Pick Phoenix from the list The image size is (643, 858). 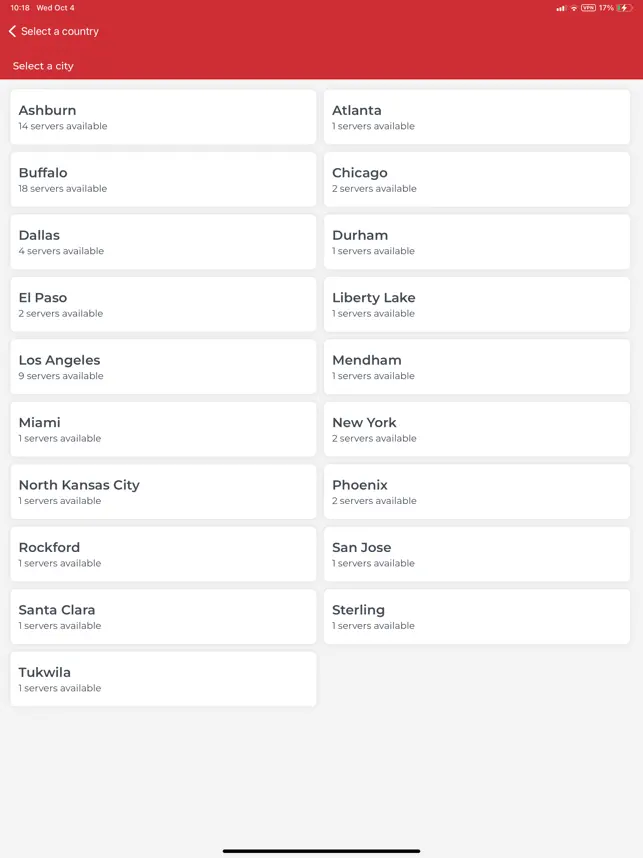click(x=477, y=491)
